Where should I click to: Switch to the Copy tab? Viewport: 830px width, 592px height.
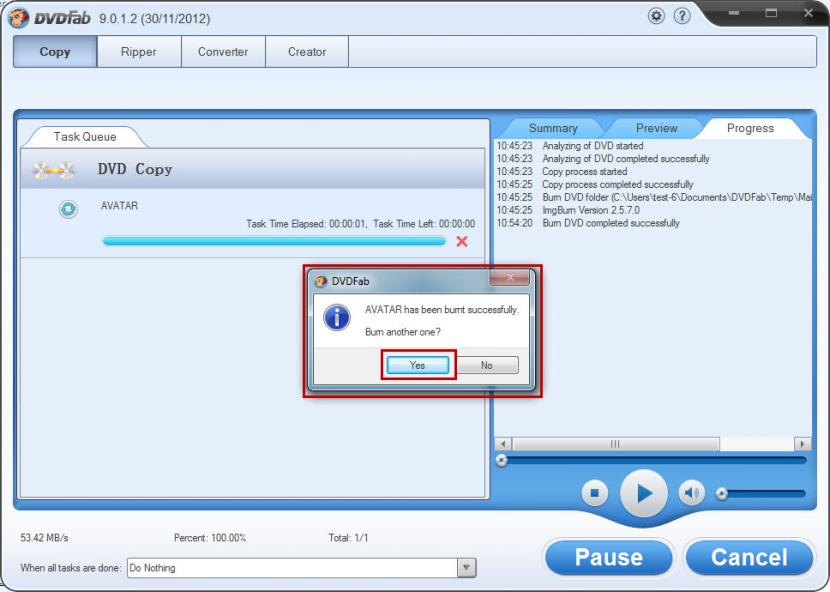coord(55,52)
